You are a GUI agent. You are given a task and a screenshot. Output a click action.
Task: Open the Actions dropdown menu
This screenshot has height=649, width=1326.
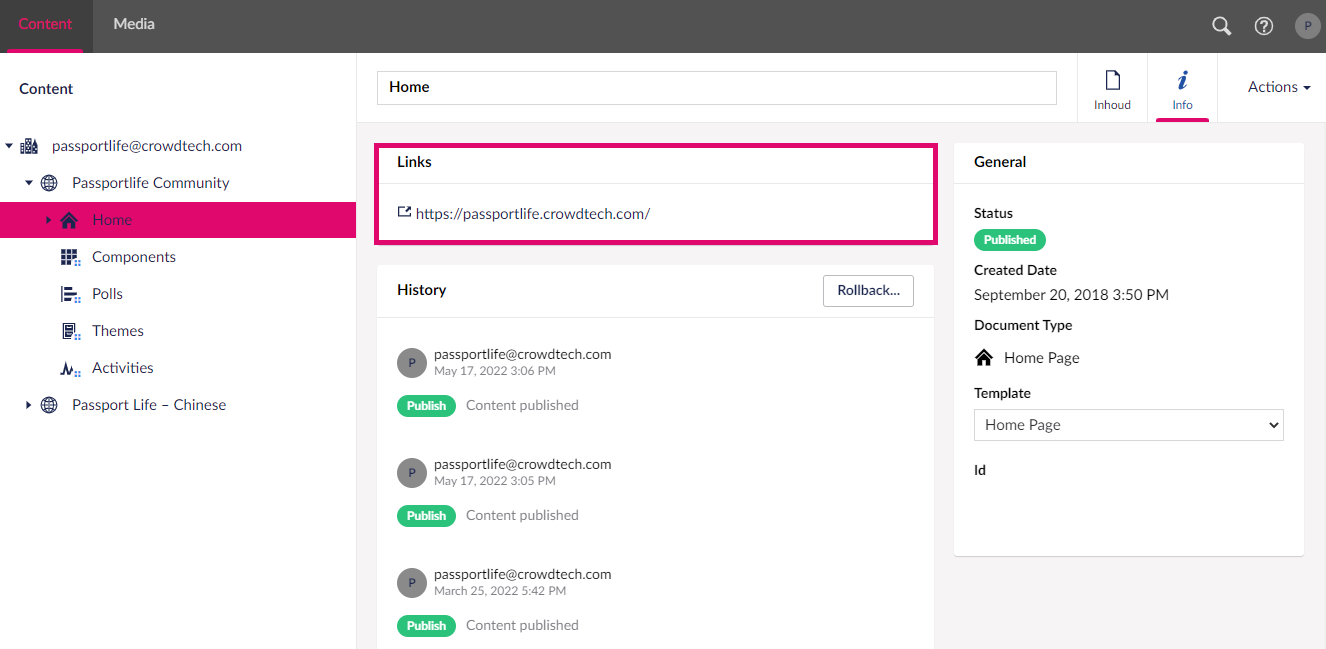[1279, 87]
